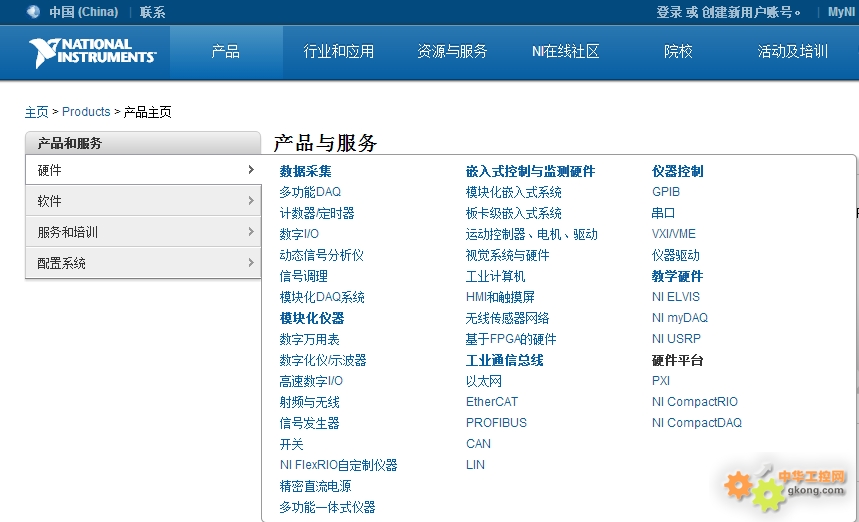Open the NI USRP link
859x522 pixels.
tap(676, 339)
